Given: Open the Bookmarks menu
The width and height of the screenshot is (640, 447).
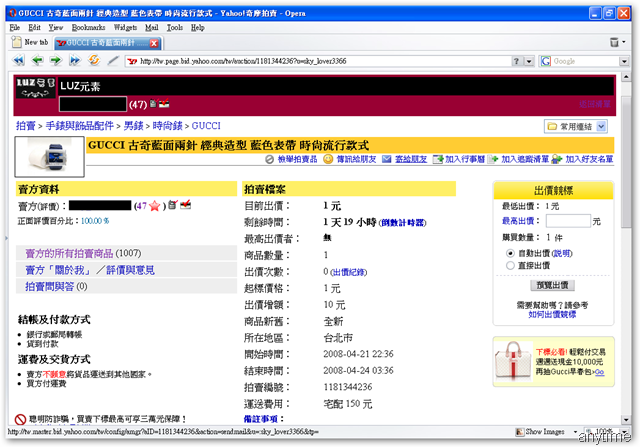Looking at the screenshot, I should coord(88,27).
